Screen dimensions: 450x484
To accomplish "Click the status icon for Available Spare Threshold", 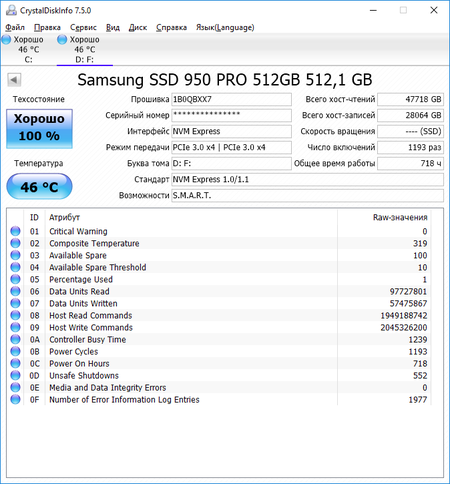I will click(15, 267).
